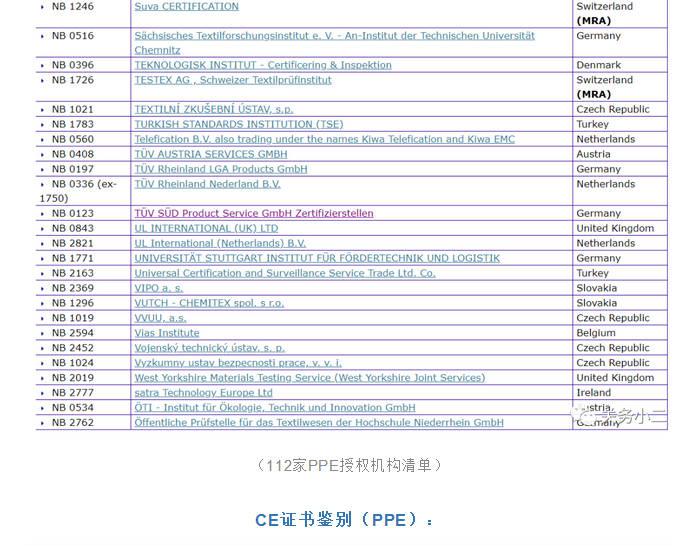Image resolution: width=700 pixels, height=546 pixels.
Task: Select the NB 0336 (ex-1750) cell
Action: click(x=83, y=191)
